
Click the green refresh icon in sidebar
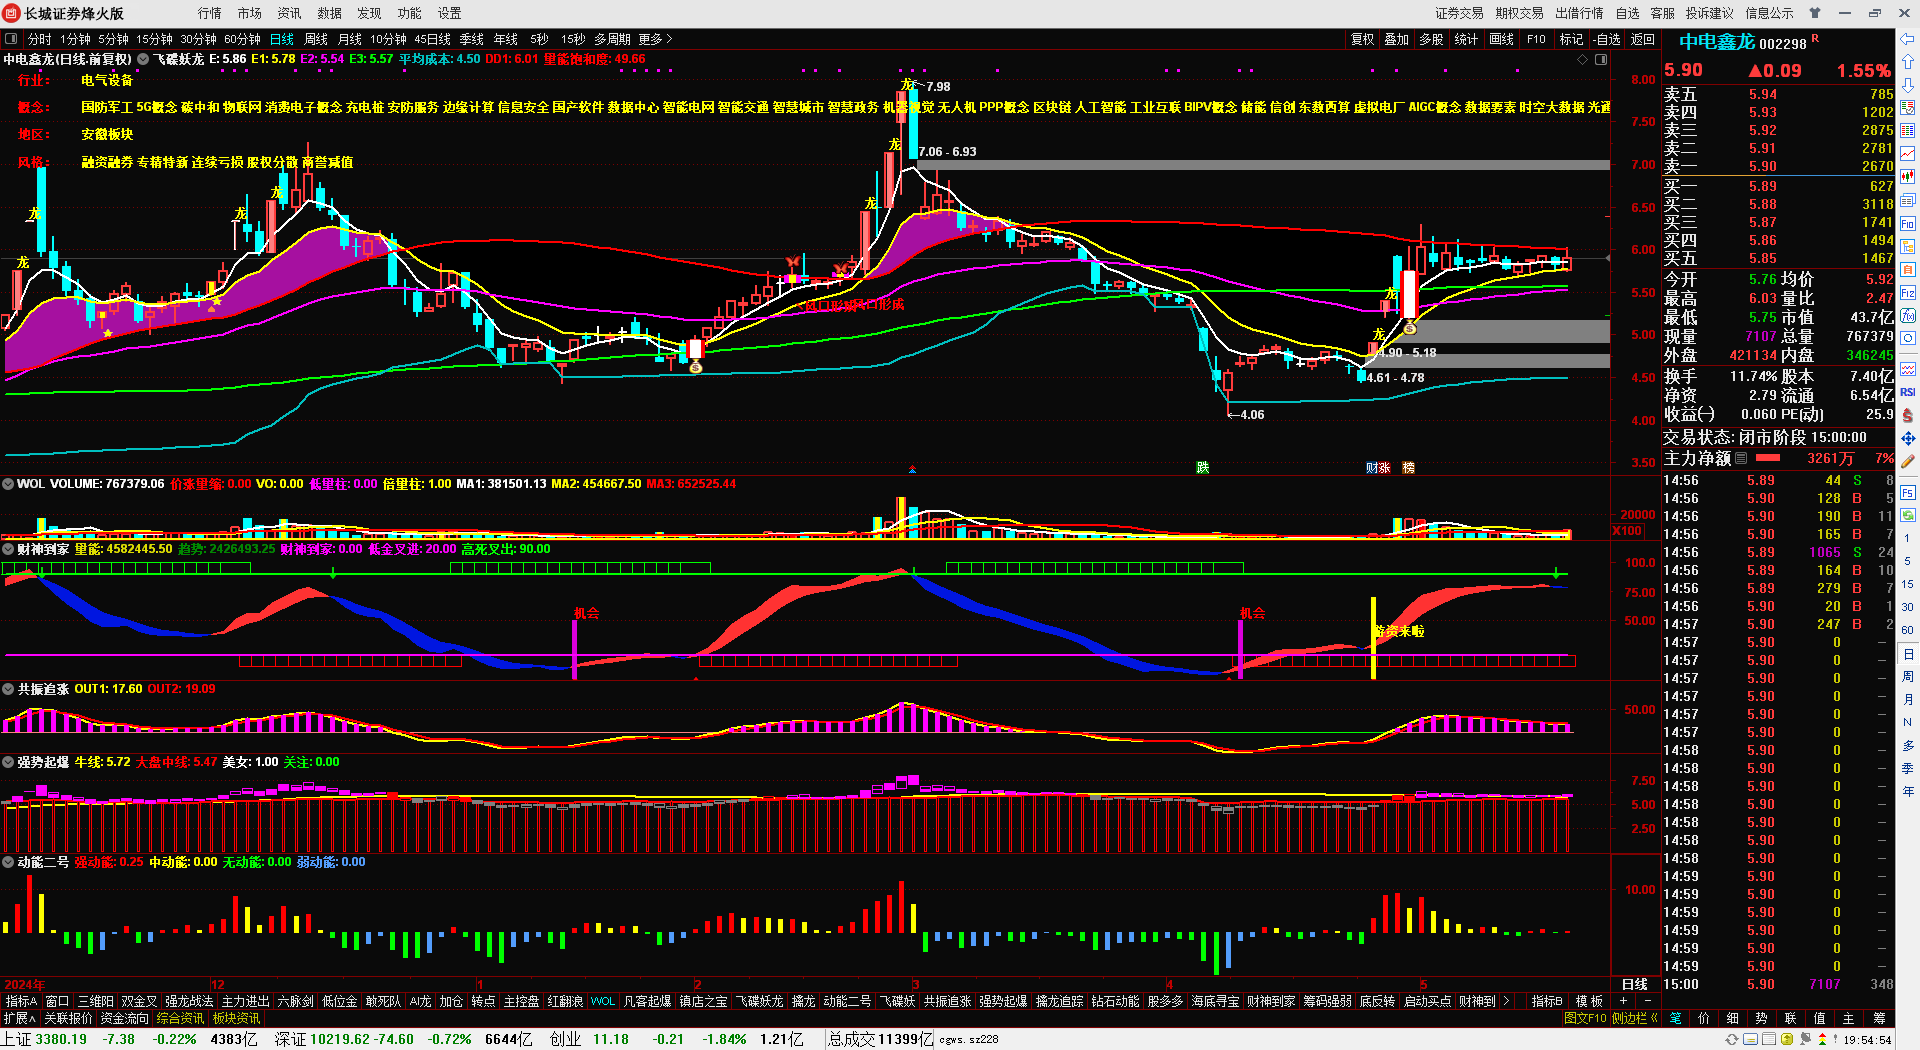[1908, 515]
